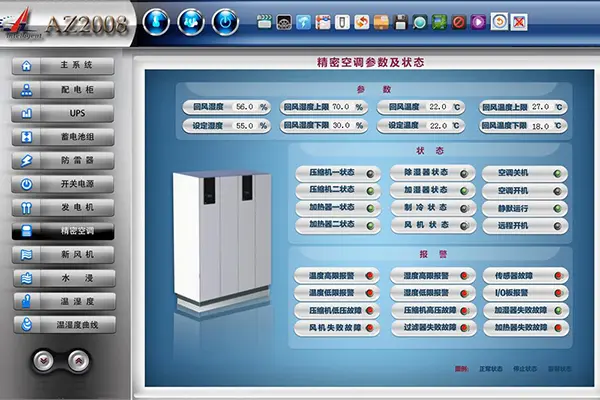600x400 pixels.
Task: Click the red X toolbar icon
Action: pyautogui.click(x=518, y=21)
